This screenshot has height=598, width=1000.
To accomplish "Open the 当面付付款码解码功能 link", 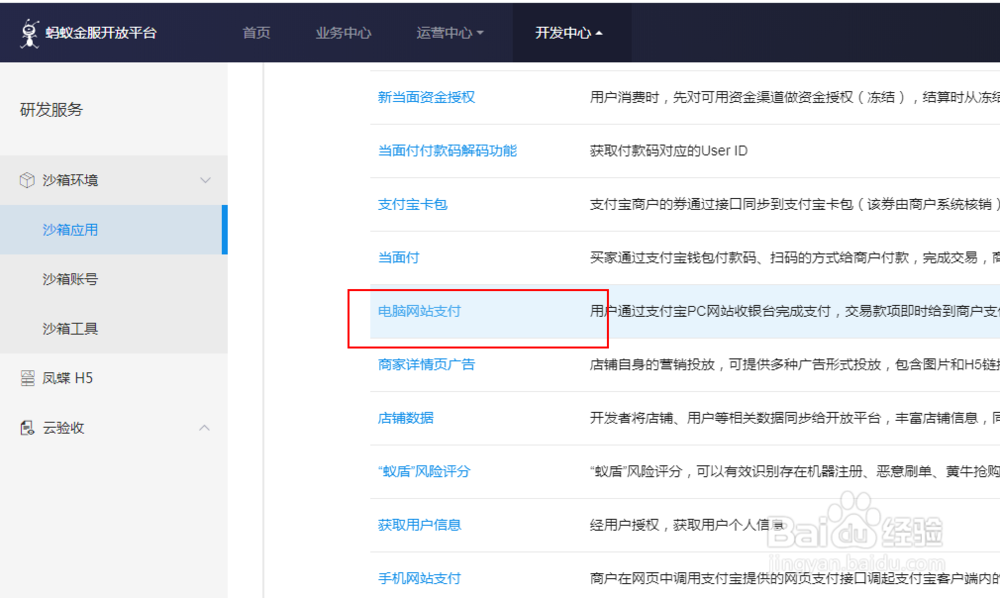I will click(447, 150).
